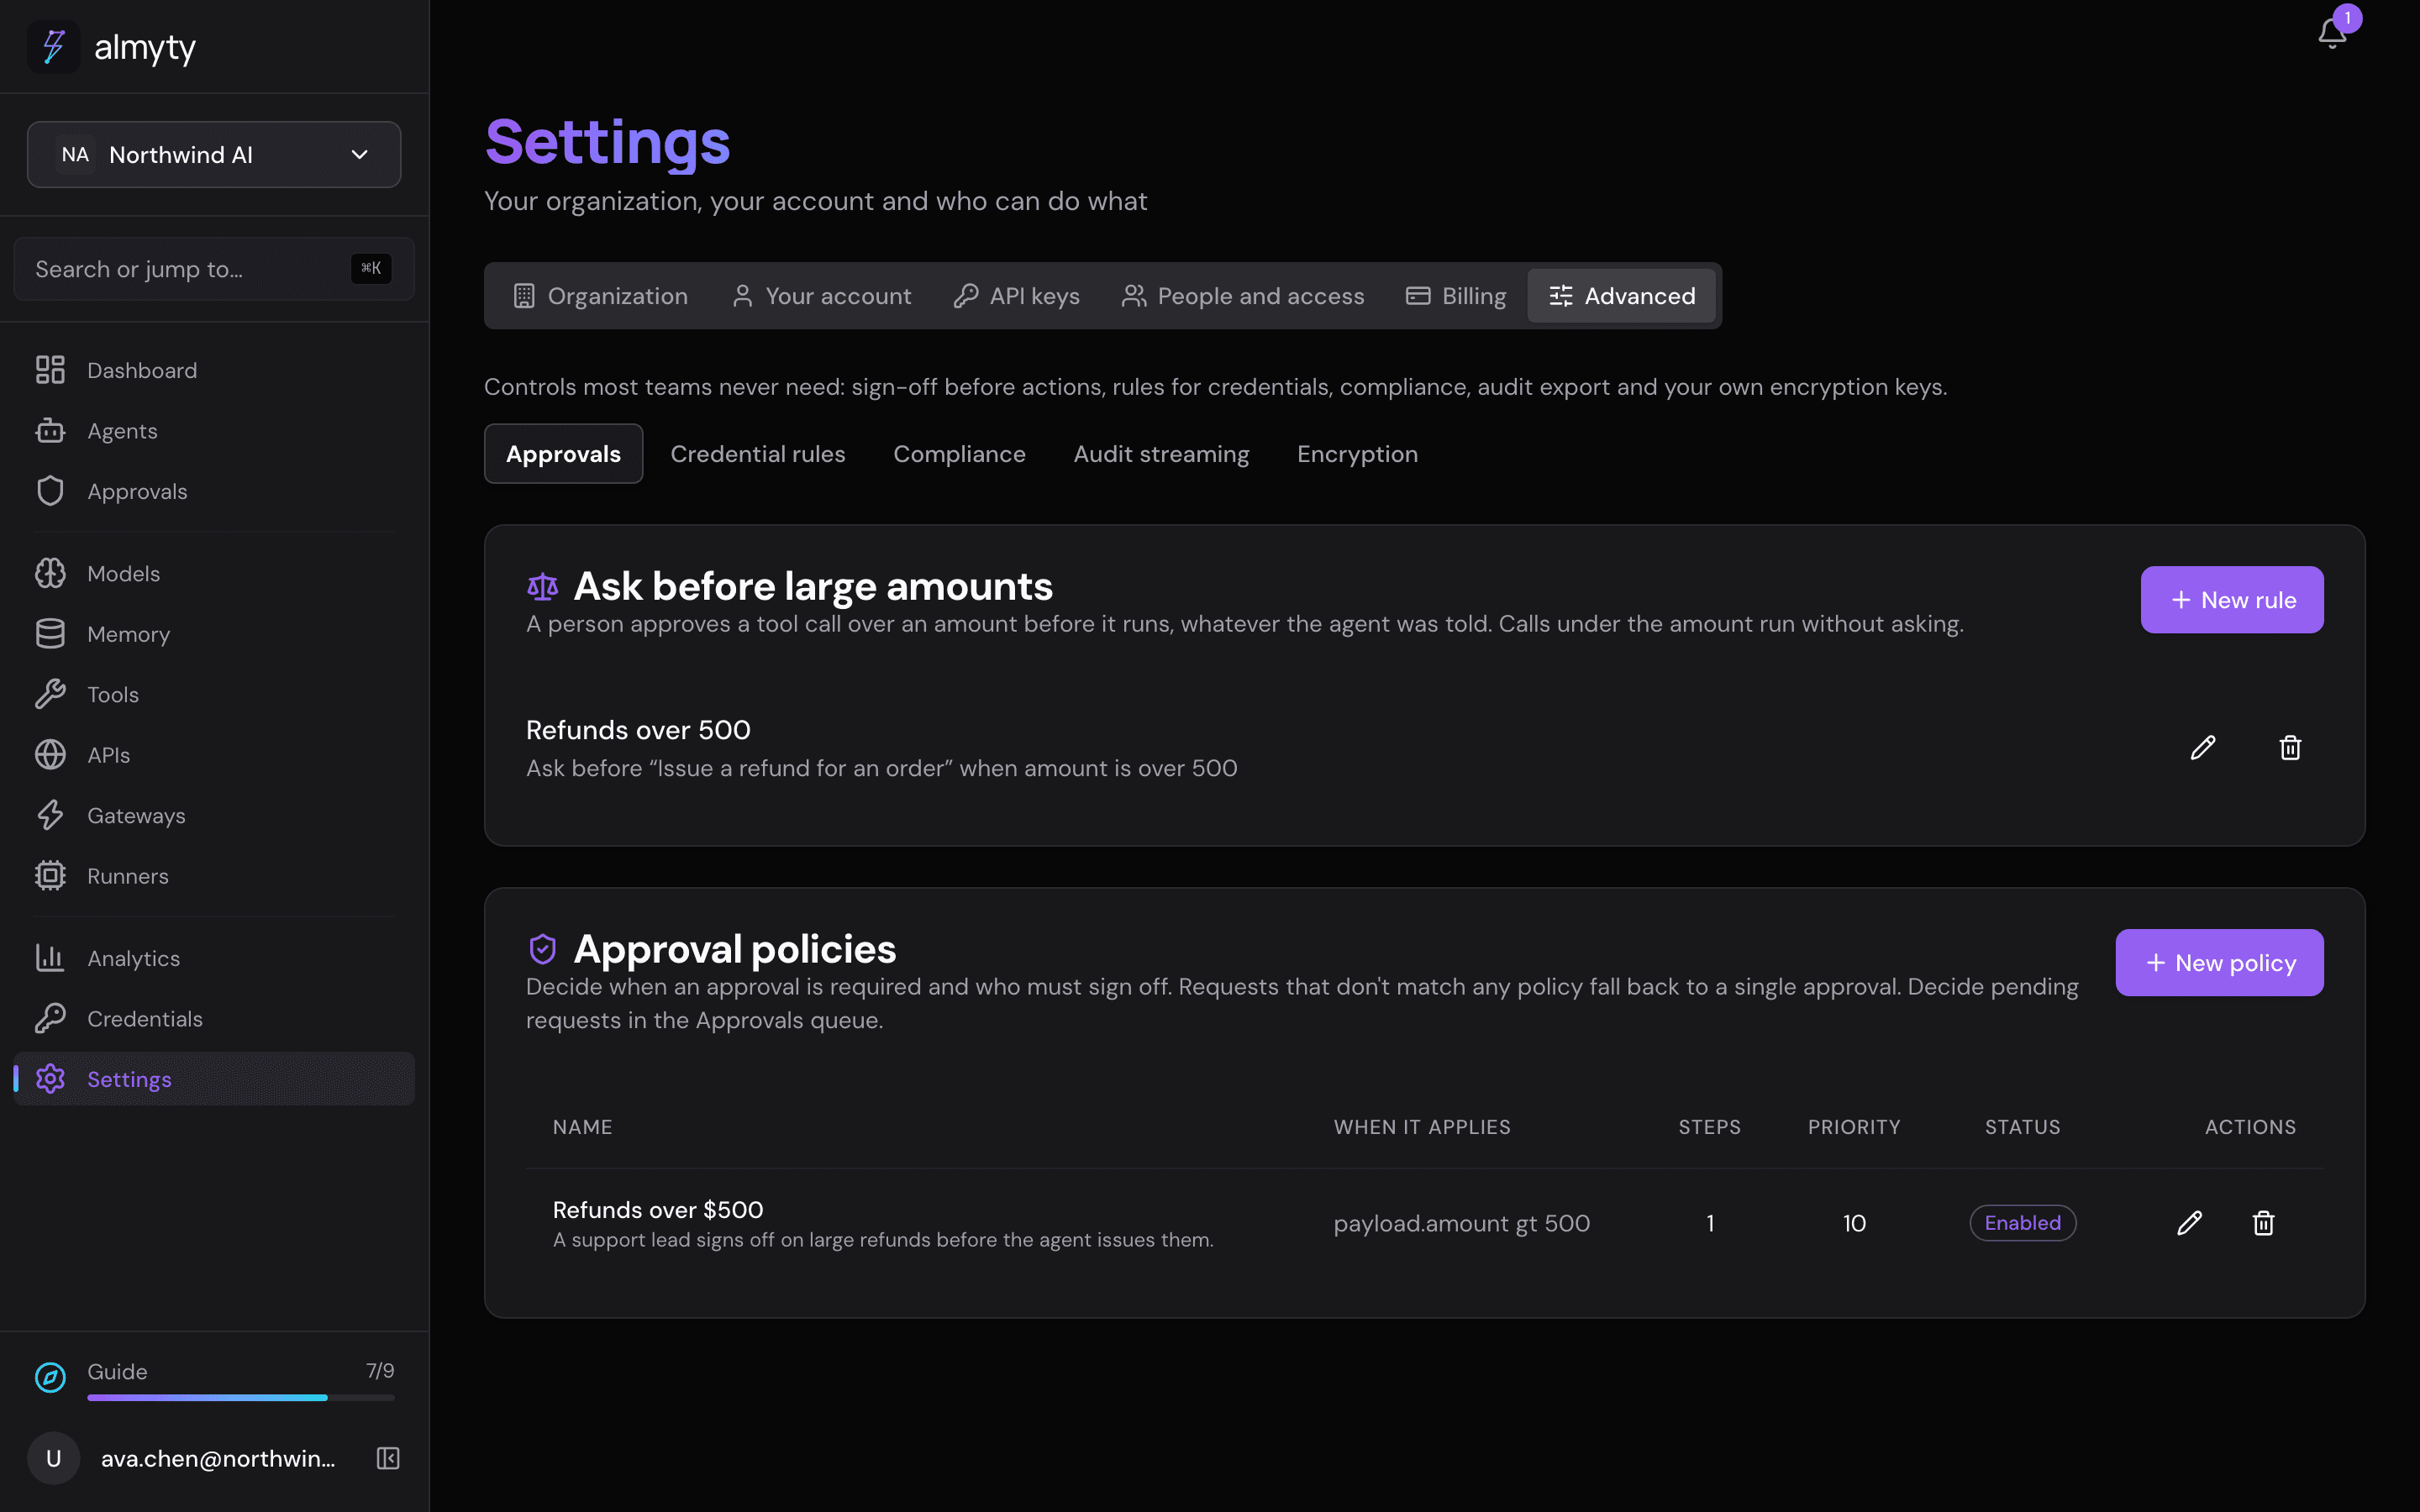Open the Approvals sidebar item
This screenshot has width=2420, height=1512.
click(214, 491)
